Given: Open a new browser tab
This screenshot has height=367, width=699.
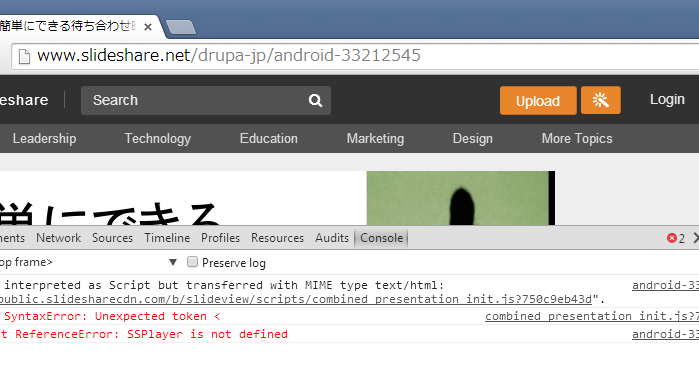Looking at the screenshot, I should 181,27.
